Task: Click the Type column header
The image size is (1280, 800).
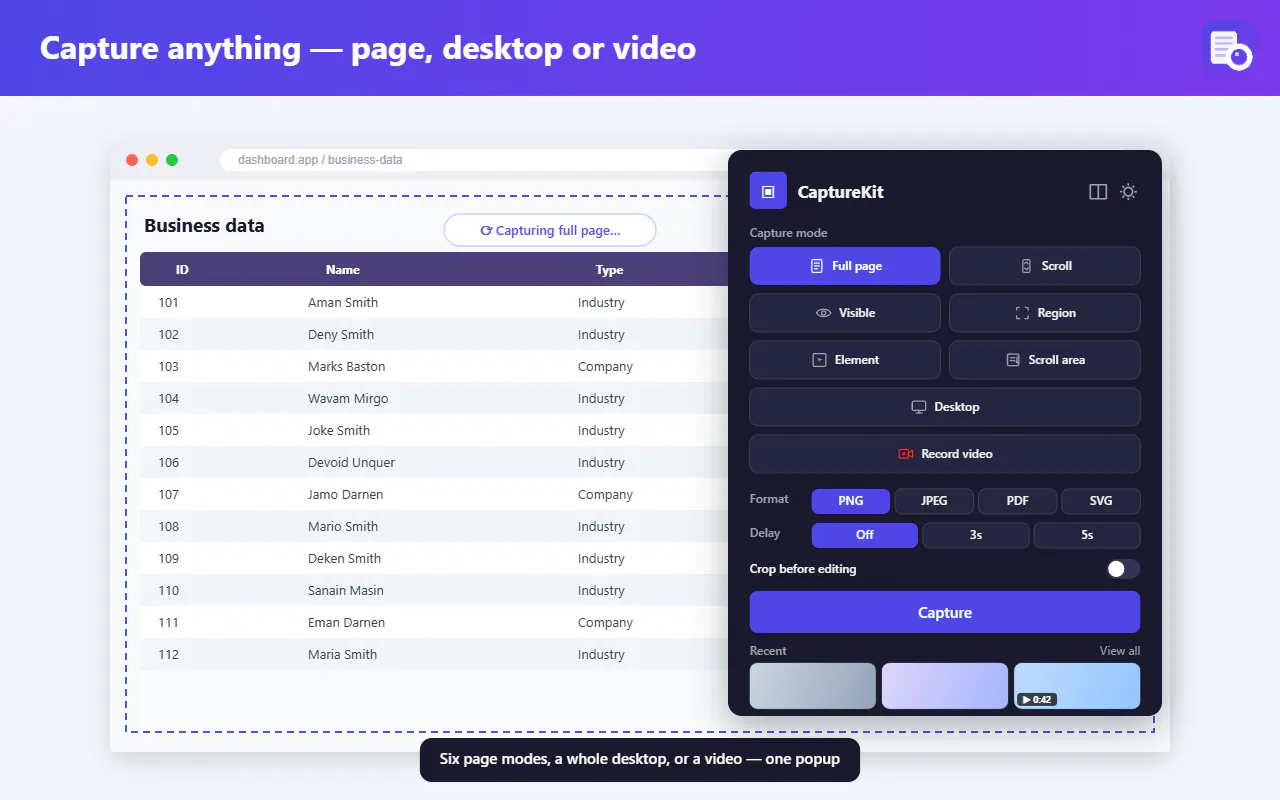Action: coord(610,270)
